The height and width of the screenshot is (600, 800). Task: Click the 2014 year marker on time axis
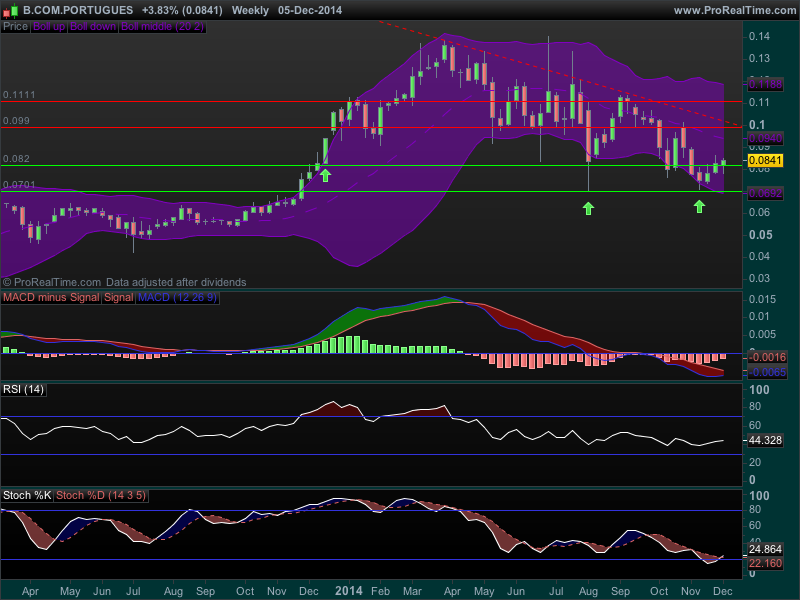(349, 591)
